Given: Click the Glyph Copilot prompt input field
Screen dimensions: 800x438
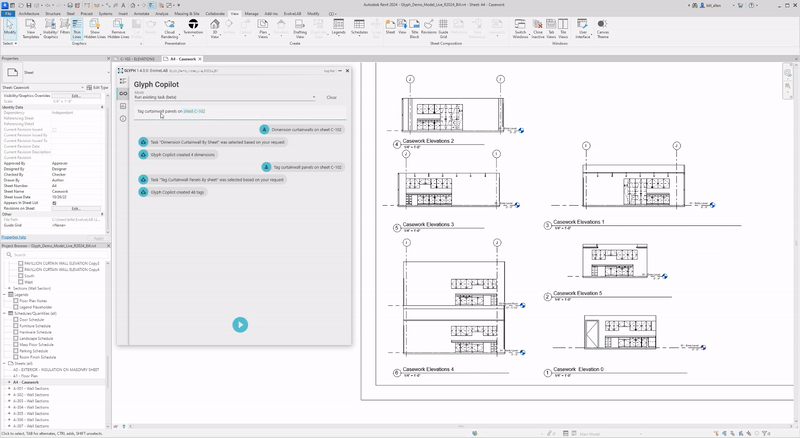Looking at the screenshot, I should click(240, 111).
